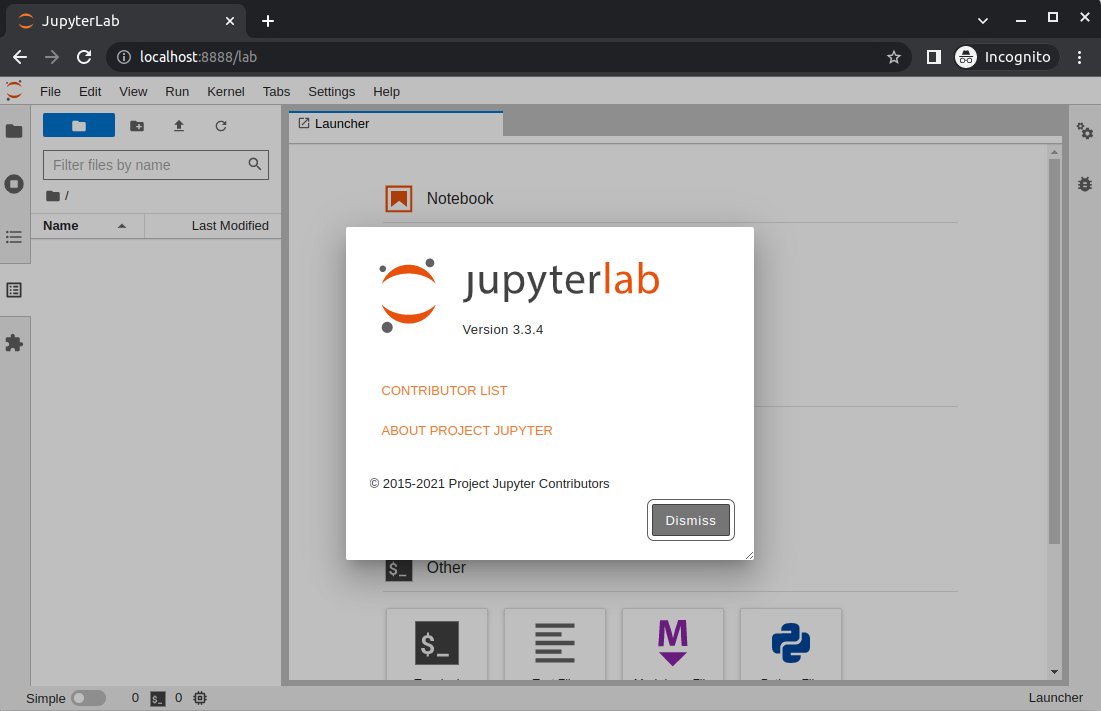Dismiss the About JupyterLab dialog

[x=690, y=520]
